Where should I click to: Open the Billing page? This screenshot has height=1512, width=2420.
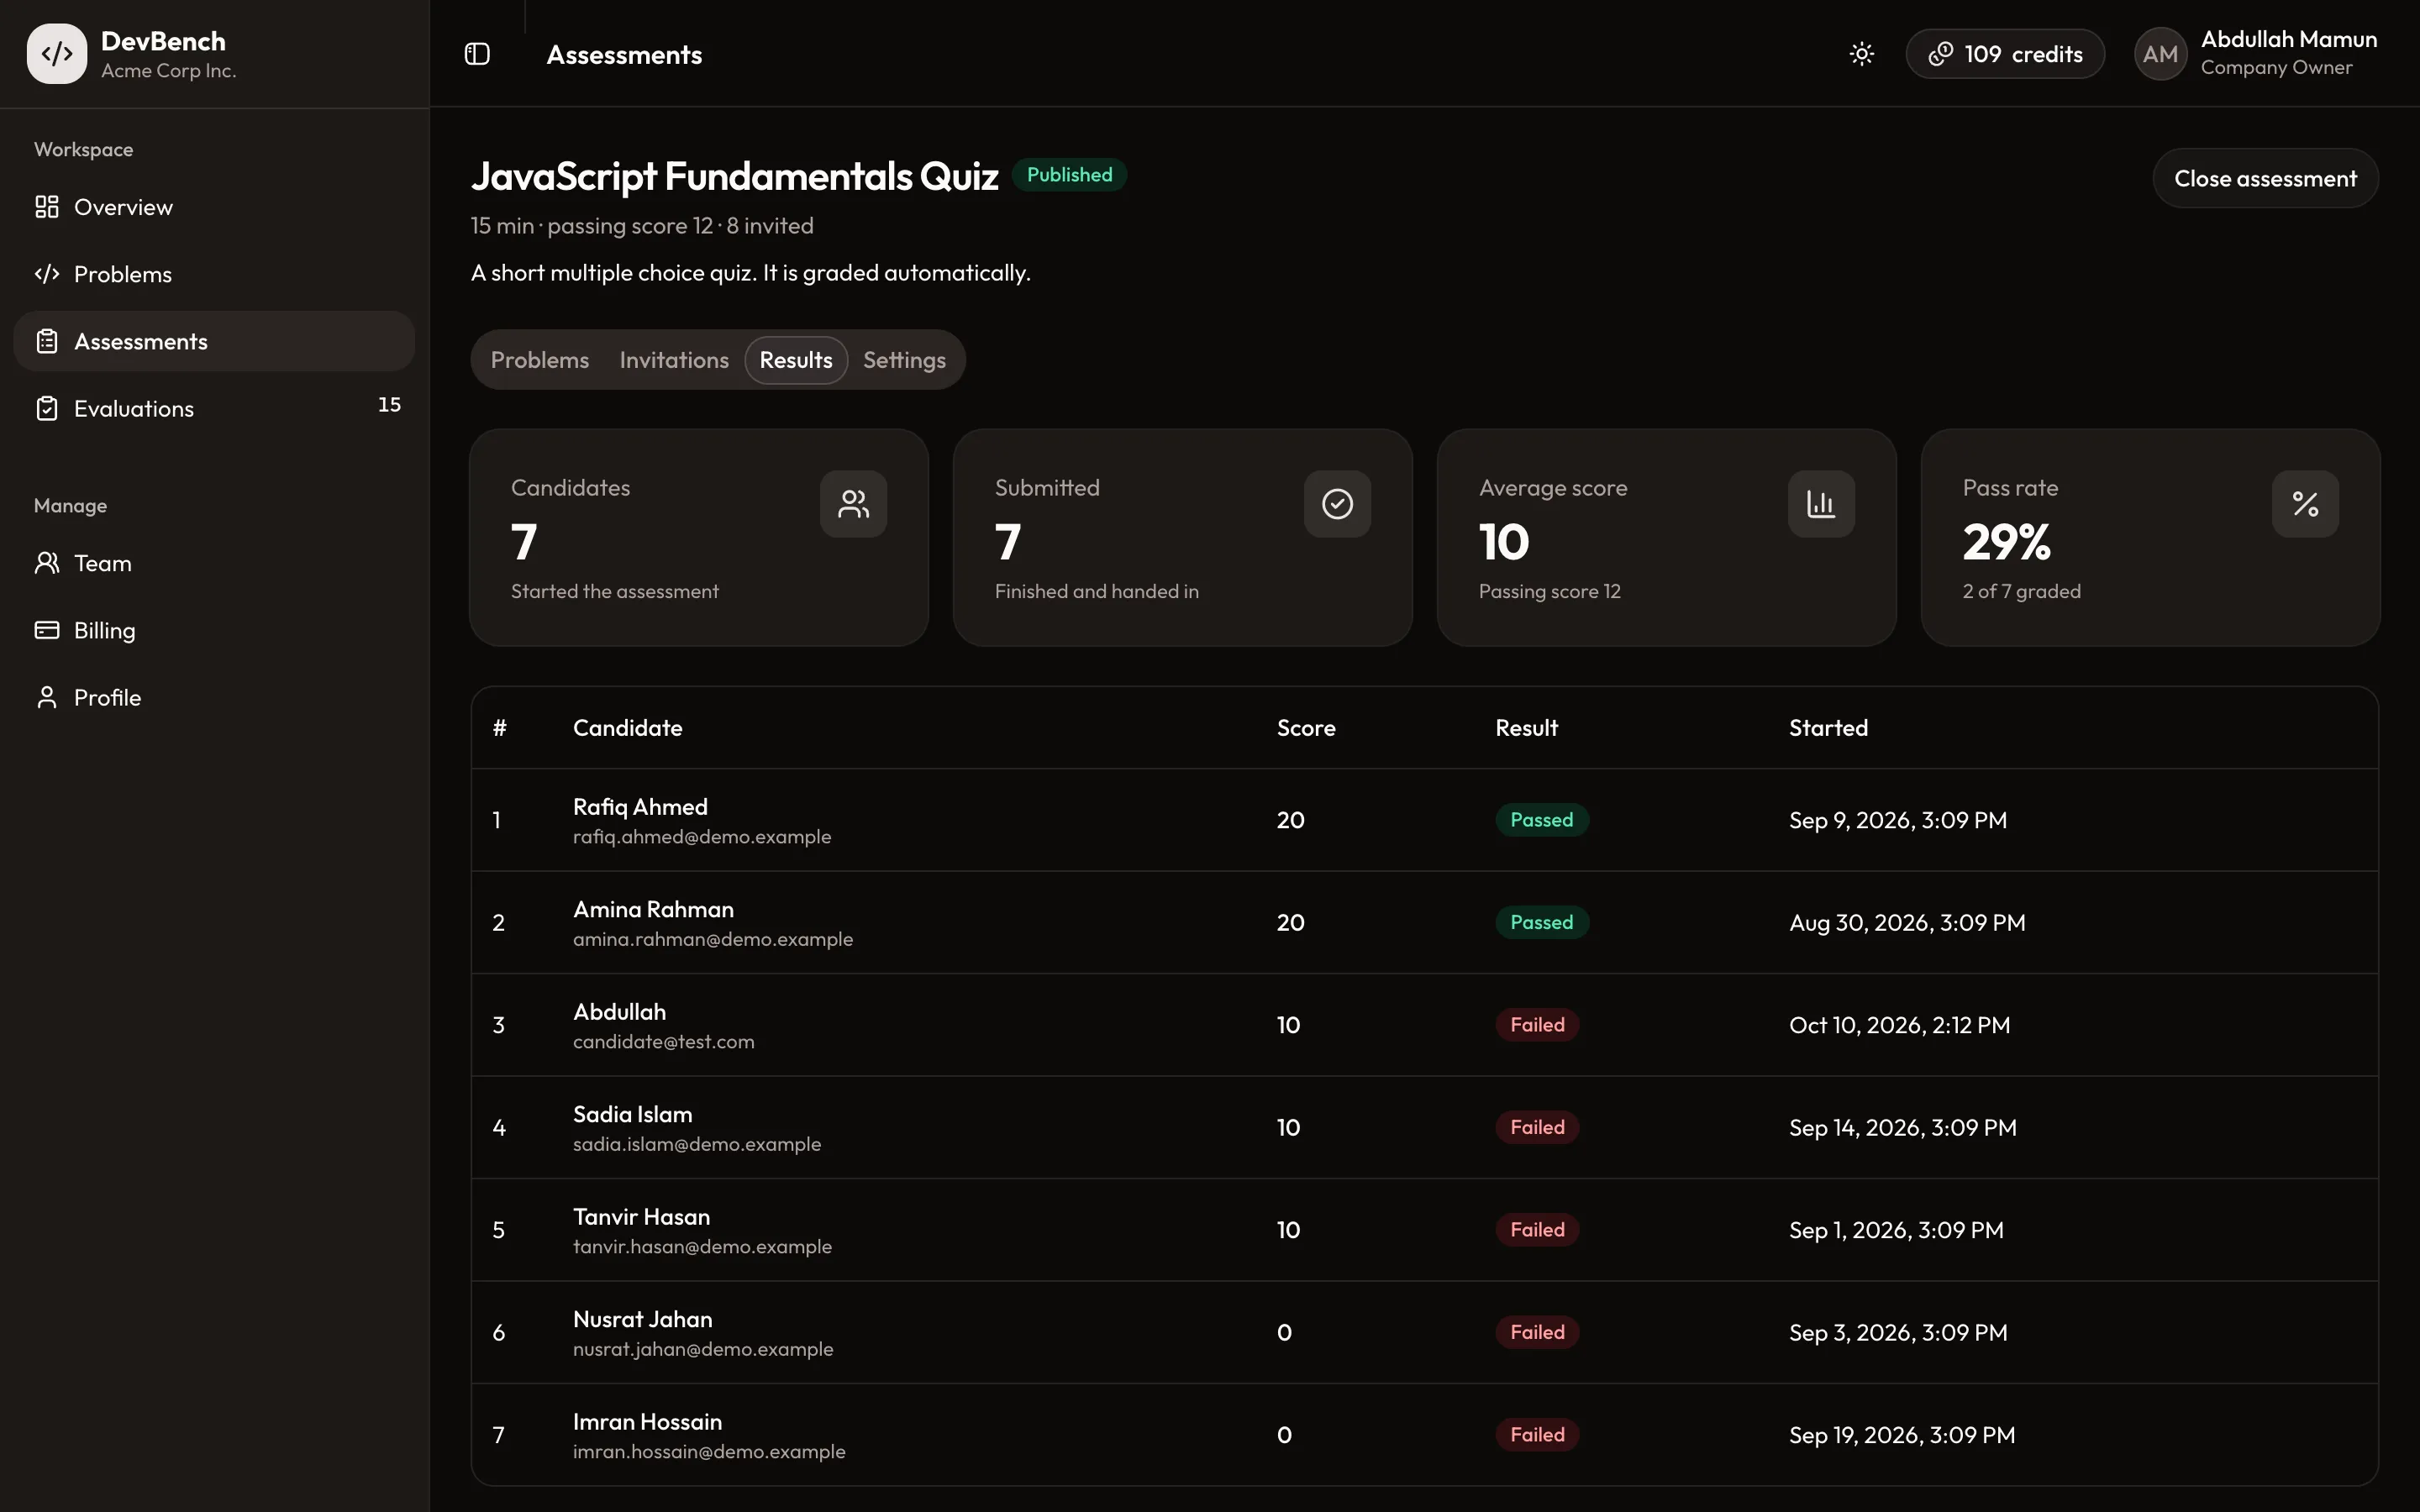(214, 630)
